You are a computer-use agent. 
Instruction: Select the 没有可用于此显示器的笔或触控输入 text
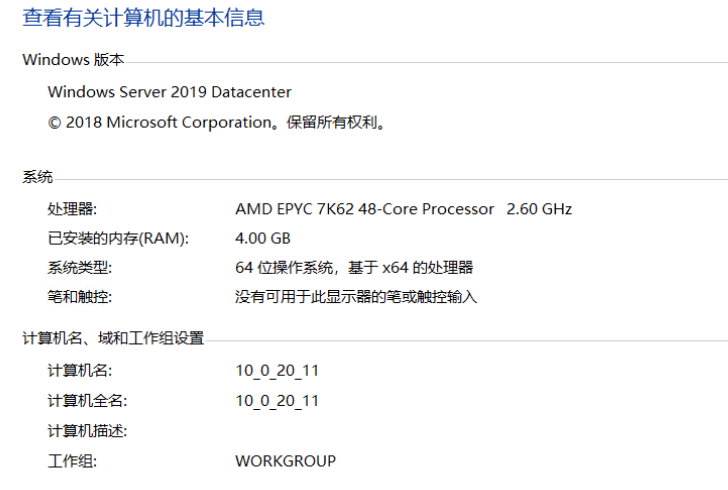356,297
